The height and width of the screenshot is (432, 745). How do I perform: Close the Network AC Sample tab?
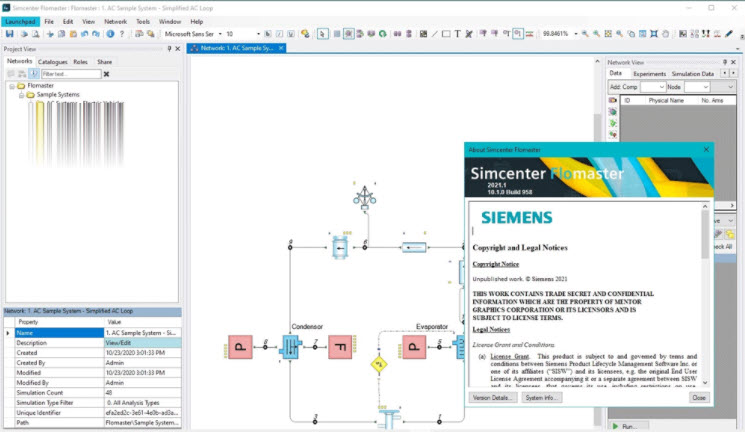point(281,48)
